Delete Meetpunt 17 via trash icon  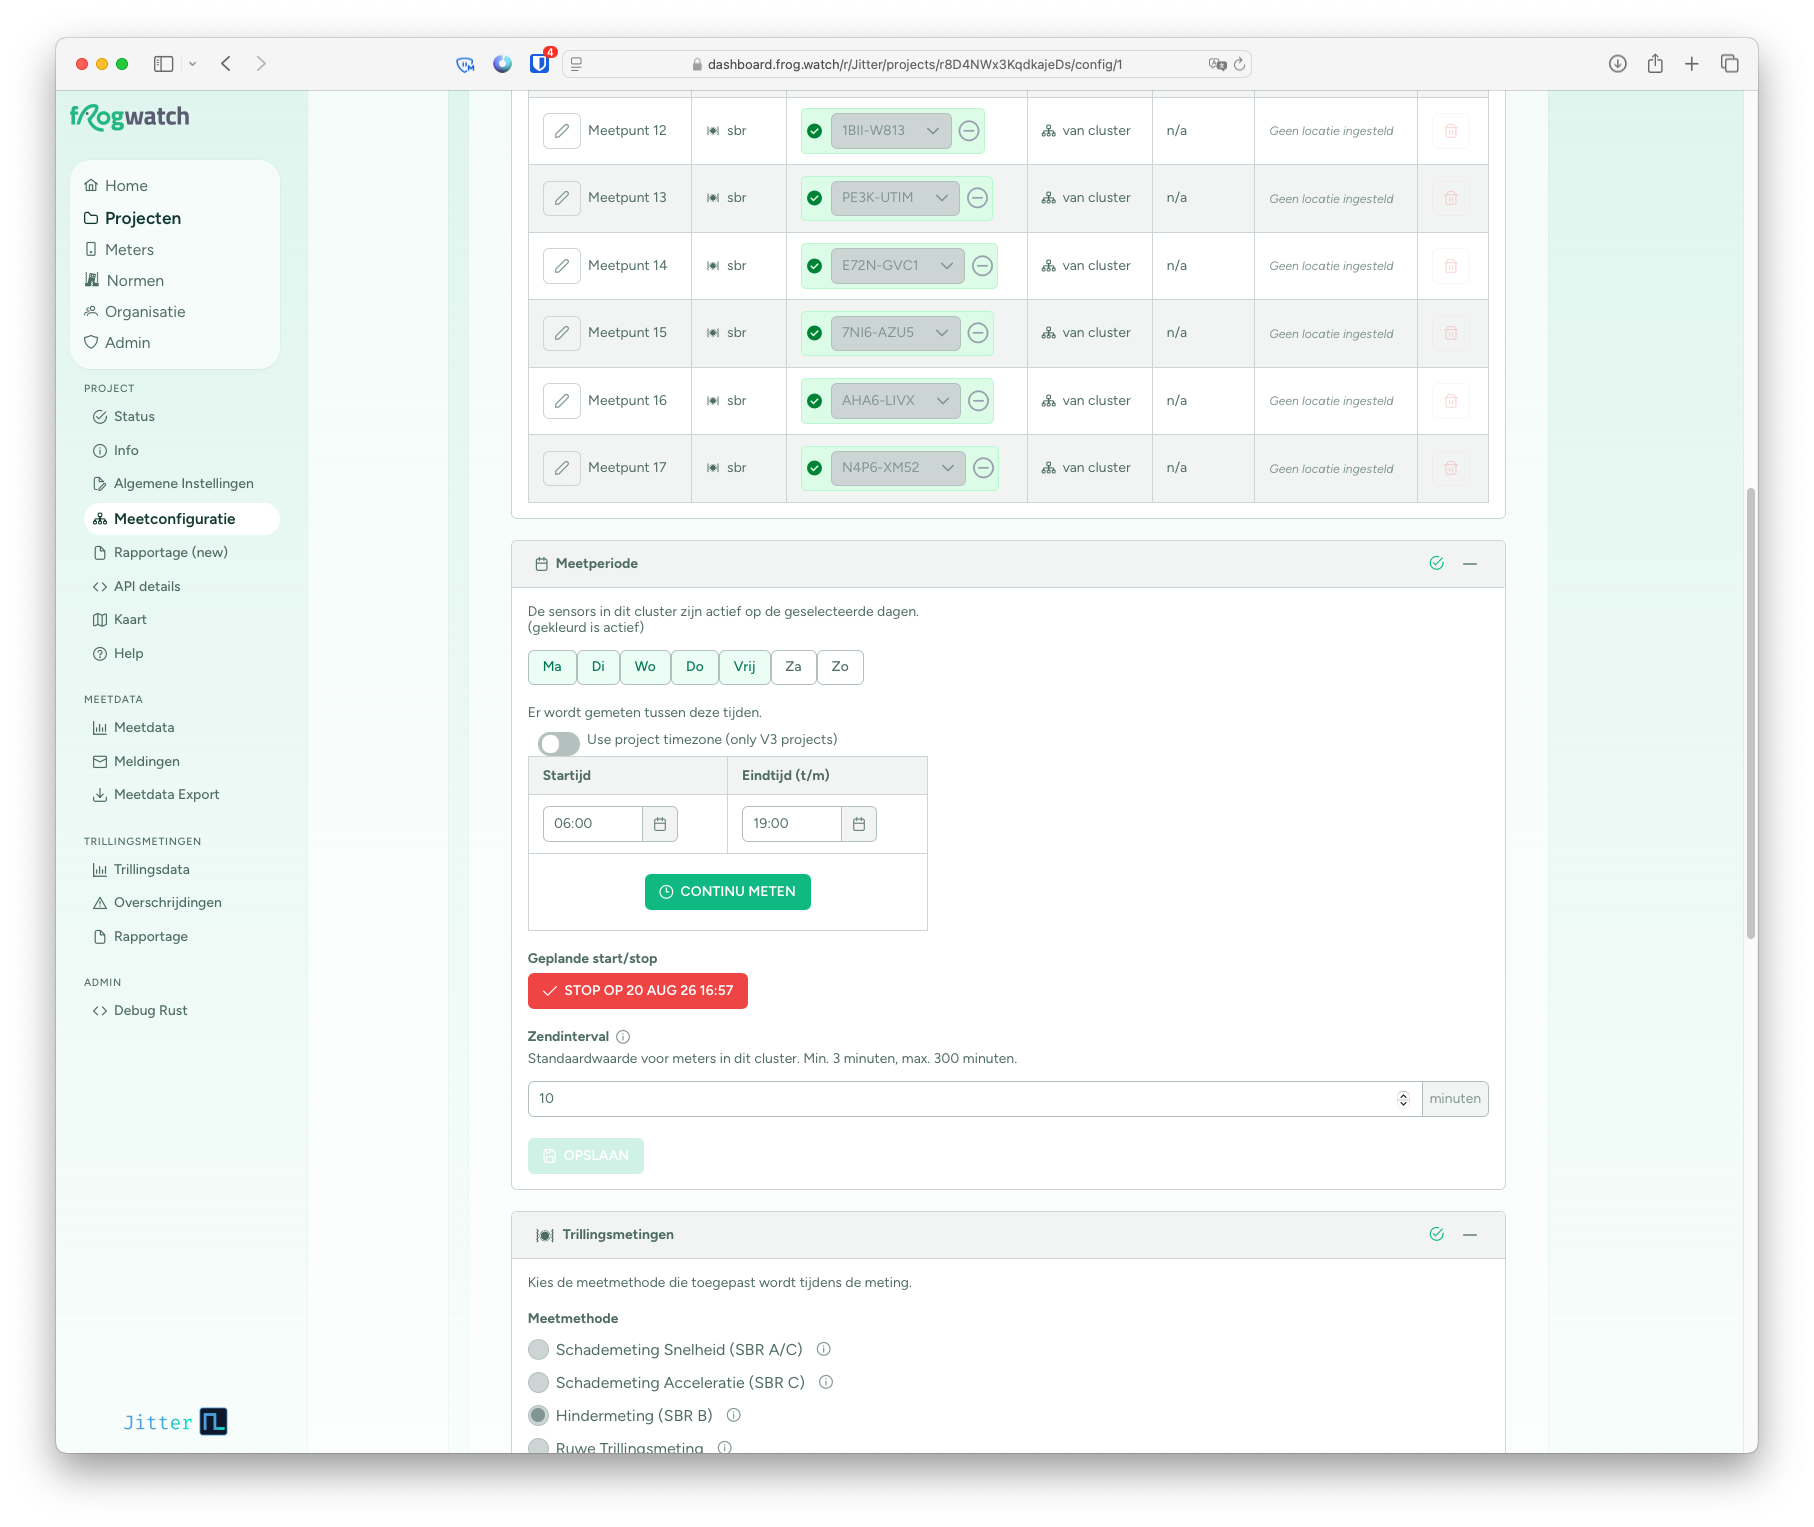tap(1451, 468)
